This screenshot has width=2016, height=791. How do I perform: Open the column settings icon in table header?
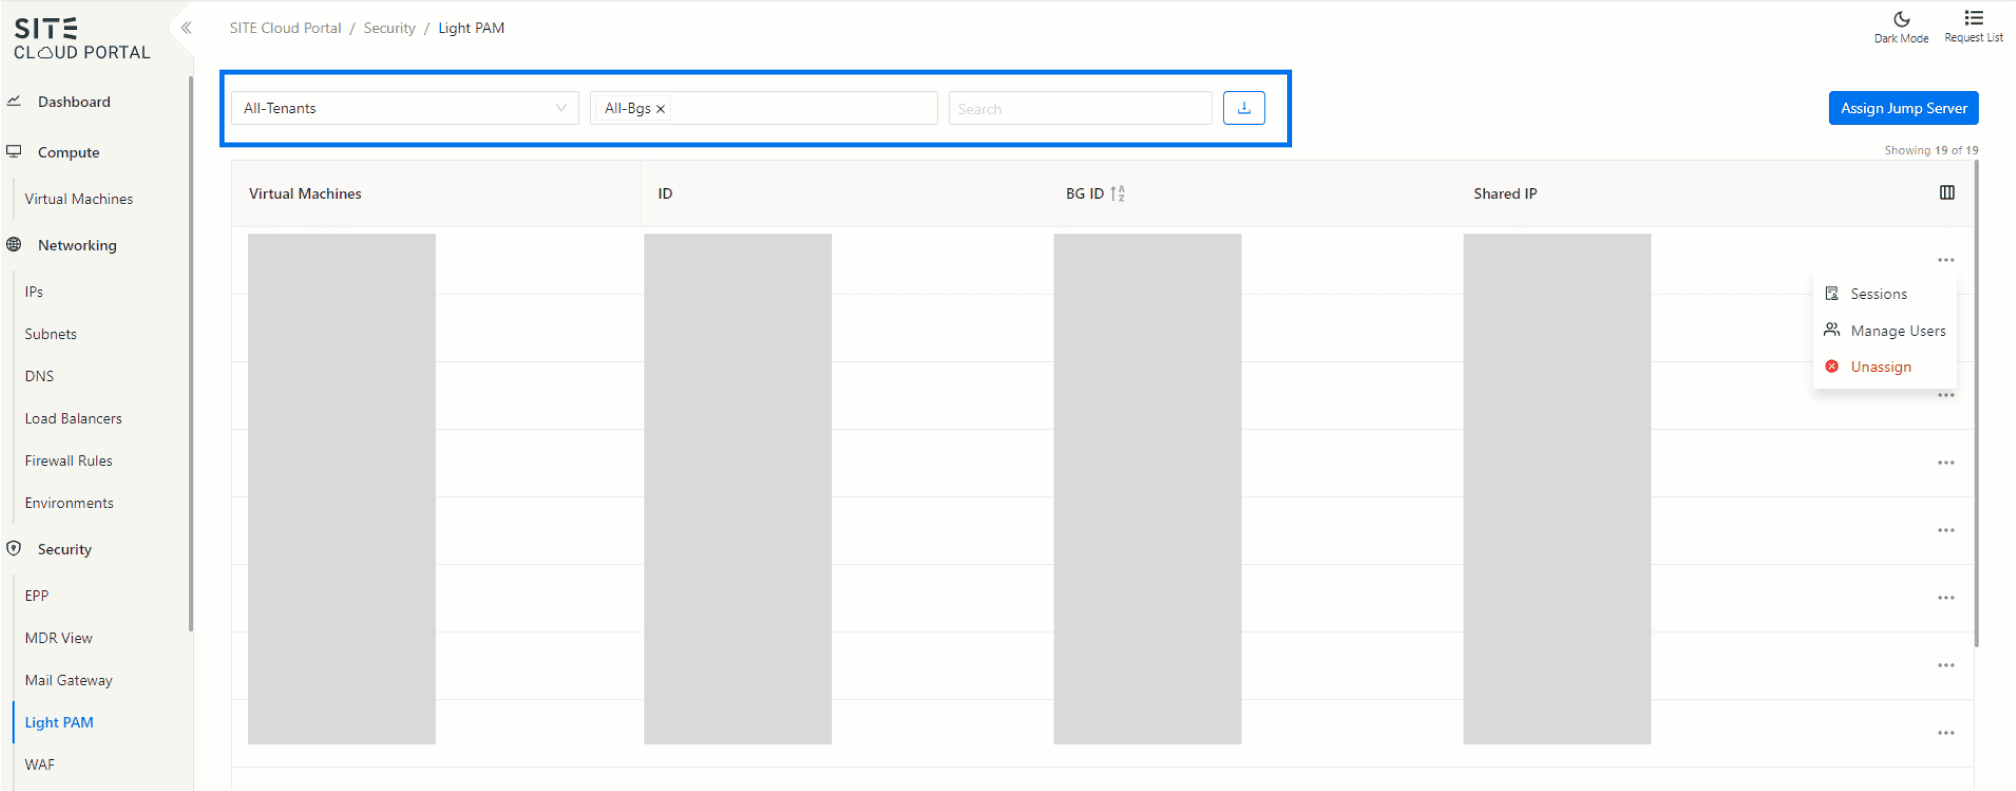click(x=1947, y=193)
